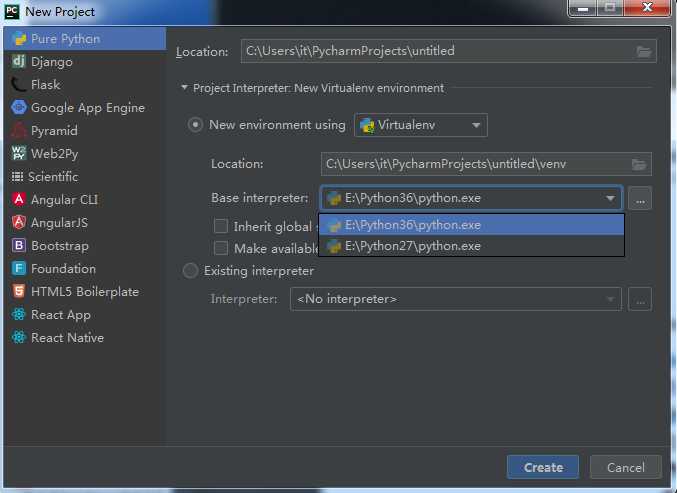
Task: Select Existing interpreter radio button
Action: tap(190, 271)
